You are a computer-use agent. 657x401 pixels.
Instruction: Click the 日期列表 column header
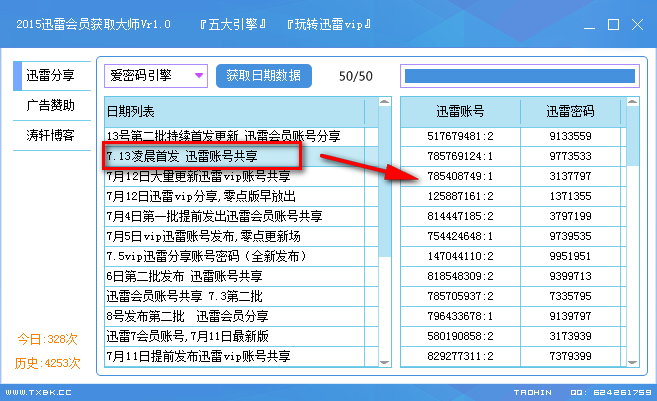(x=235, y=111)
